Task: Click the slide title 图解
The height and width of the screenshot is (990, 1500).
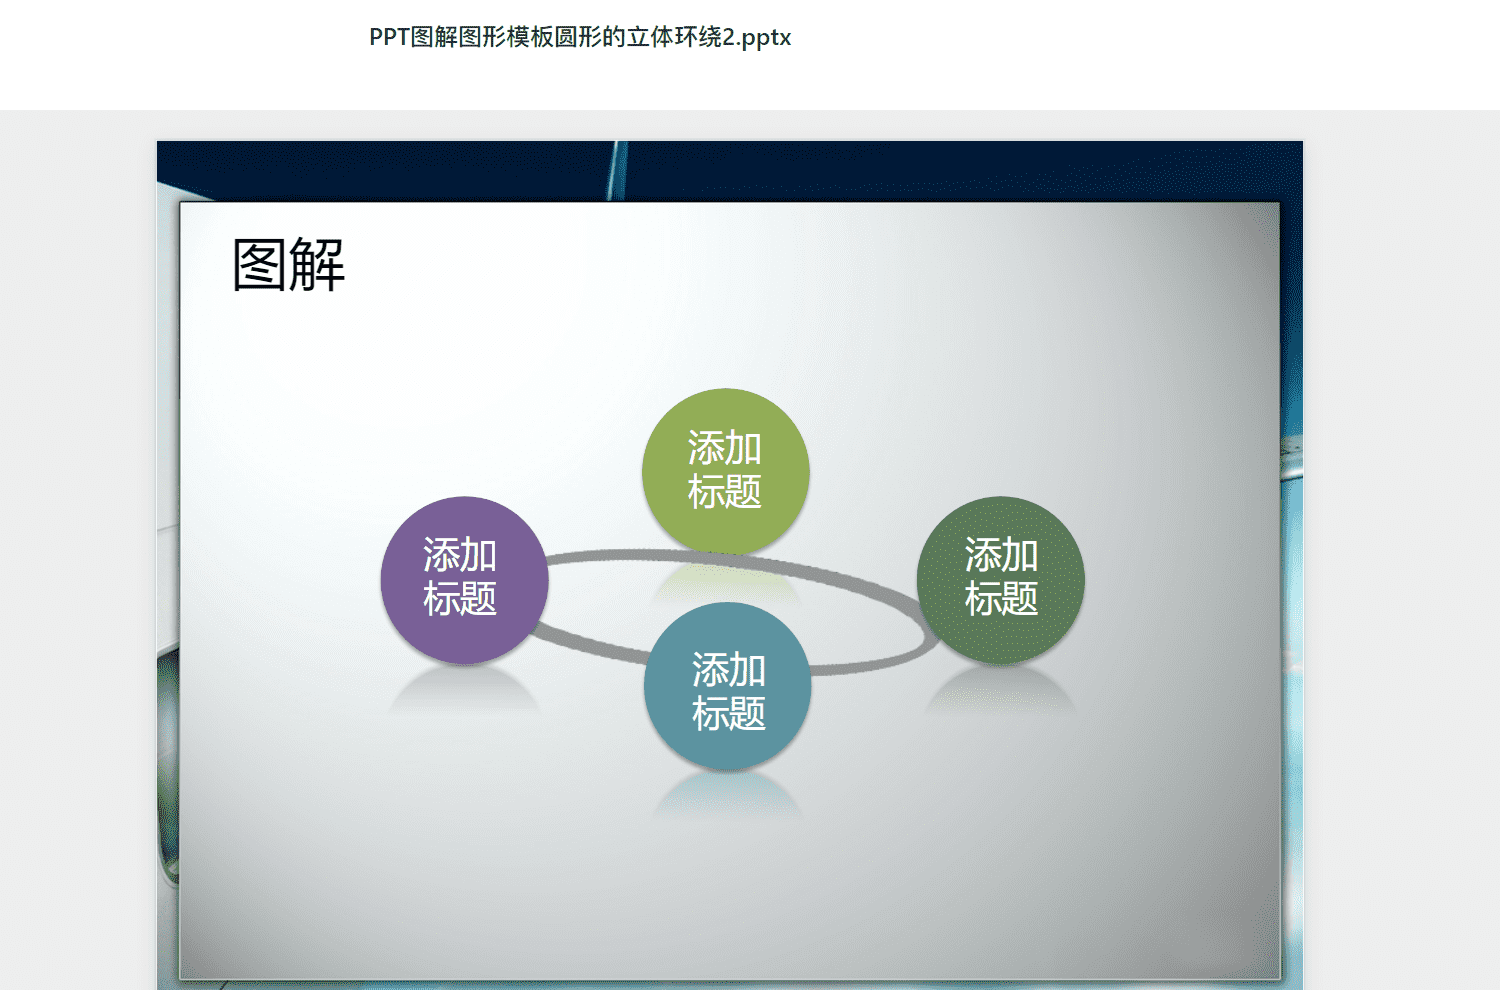Action: 288,265
